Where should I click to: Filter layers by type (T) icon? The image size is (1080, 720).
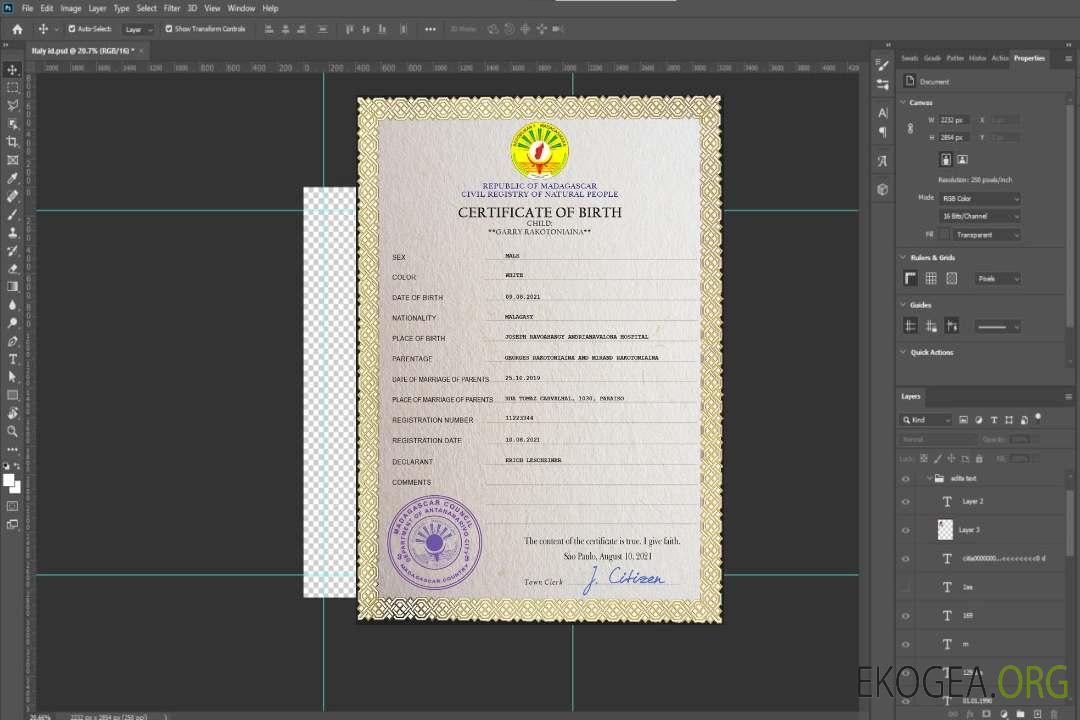coord(994,420)
